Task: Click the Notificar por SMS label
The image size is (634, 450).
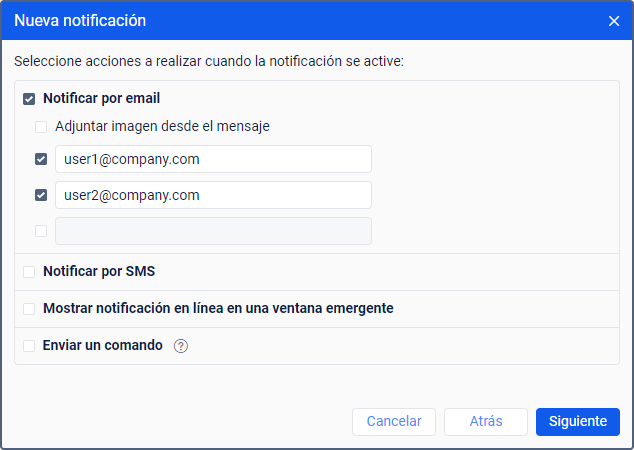Action: click(x=98, y=272)
